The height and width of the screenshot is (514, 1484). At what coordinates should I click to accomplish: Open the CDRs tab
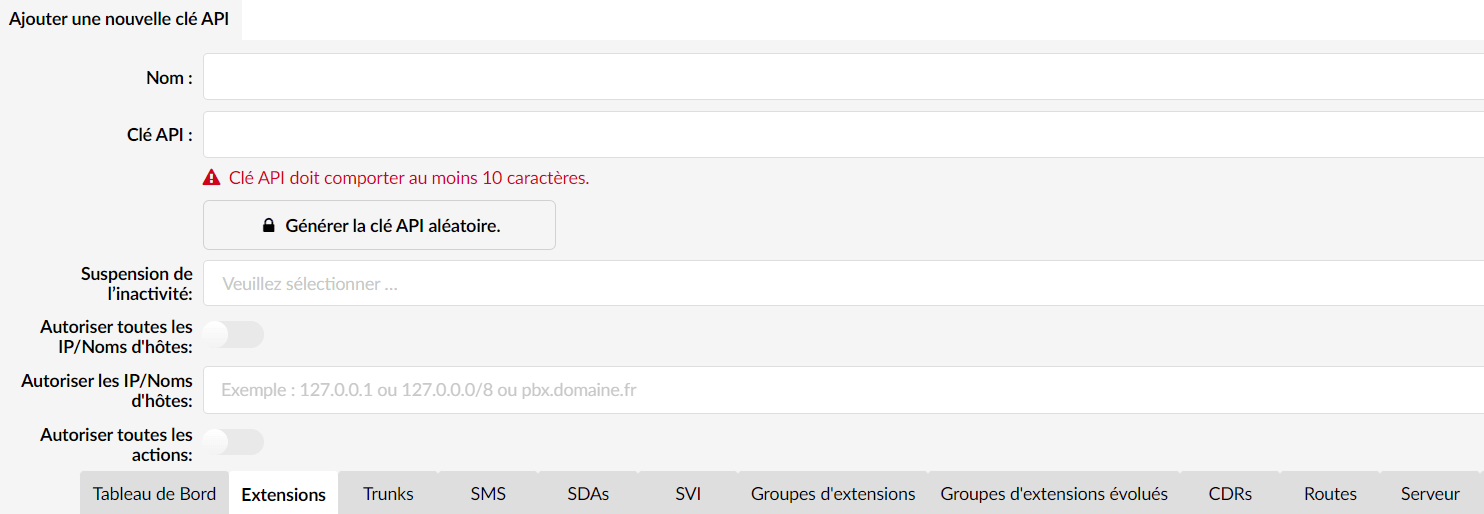pos(1230,493)
